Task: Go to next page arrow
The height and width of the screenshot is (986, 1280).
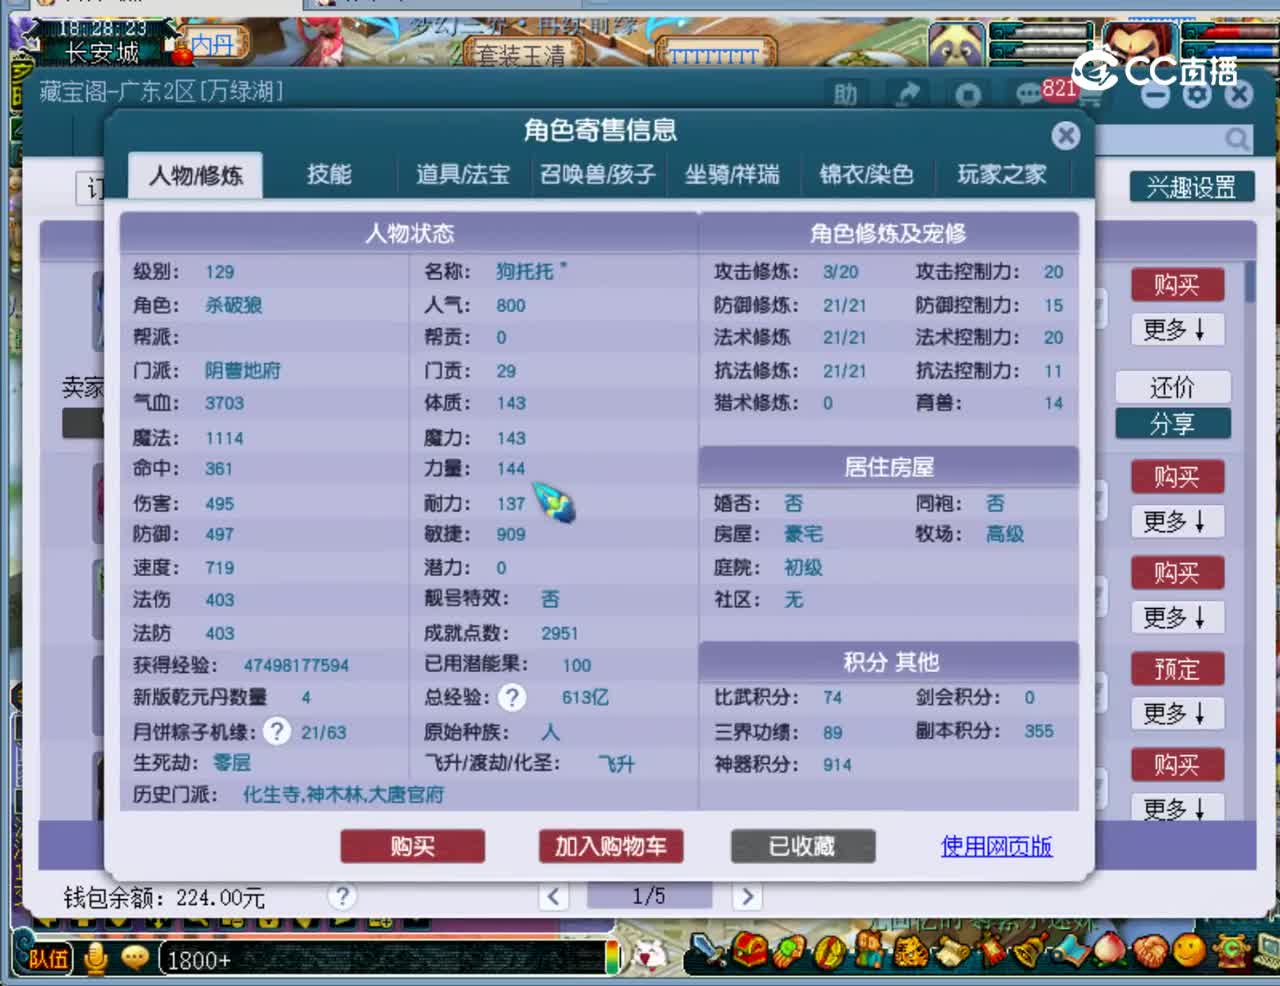Action: [x=746, y=896]
